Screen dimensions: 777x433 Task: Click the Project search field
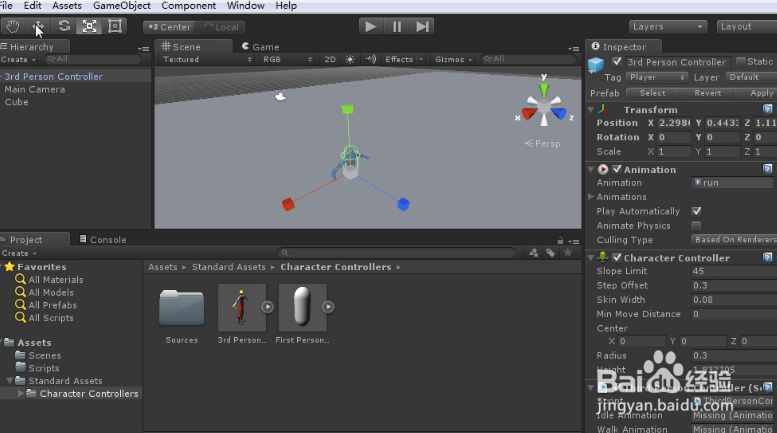(396, 253)
